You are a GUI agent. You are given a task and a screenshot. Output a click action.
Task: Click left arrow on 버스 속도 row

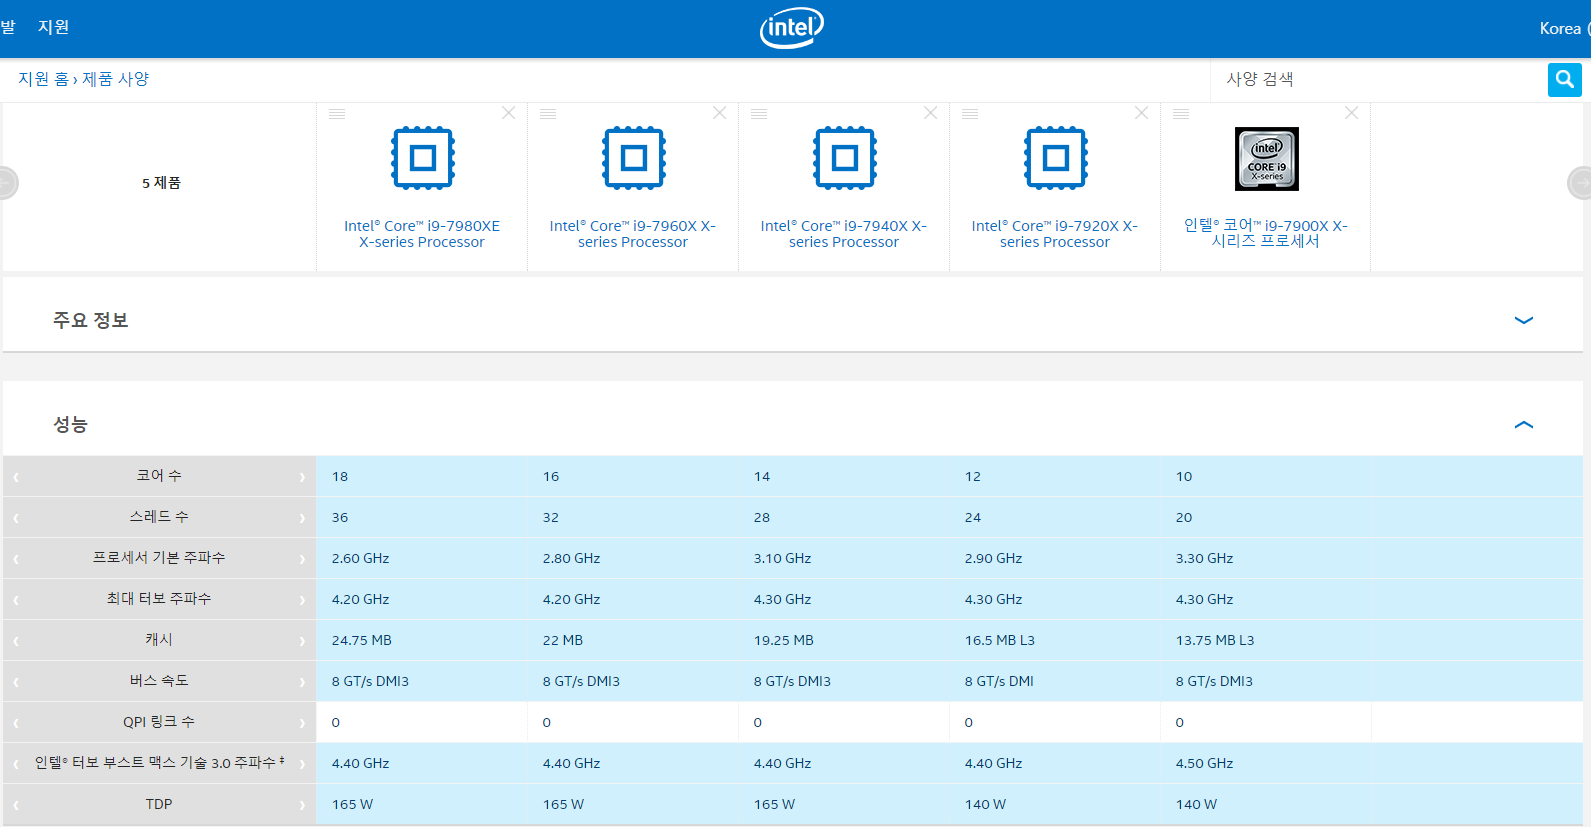click(x=16, y=682)
